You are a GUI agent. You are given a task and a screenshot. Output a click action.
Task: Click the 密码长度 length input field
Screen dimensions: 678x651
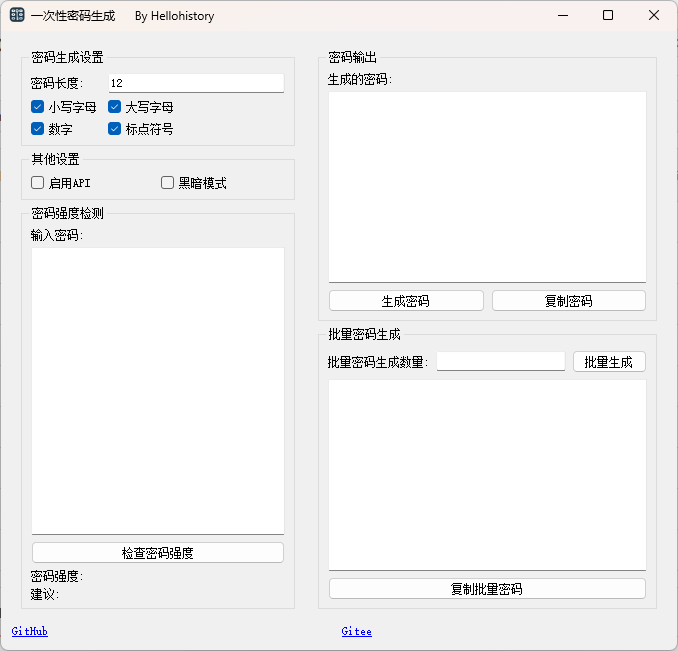(x=195, y=83)
